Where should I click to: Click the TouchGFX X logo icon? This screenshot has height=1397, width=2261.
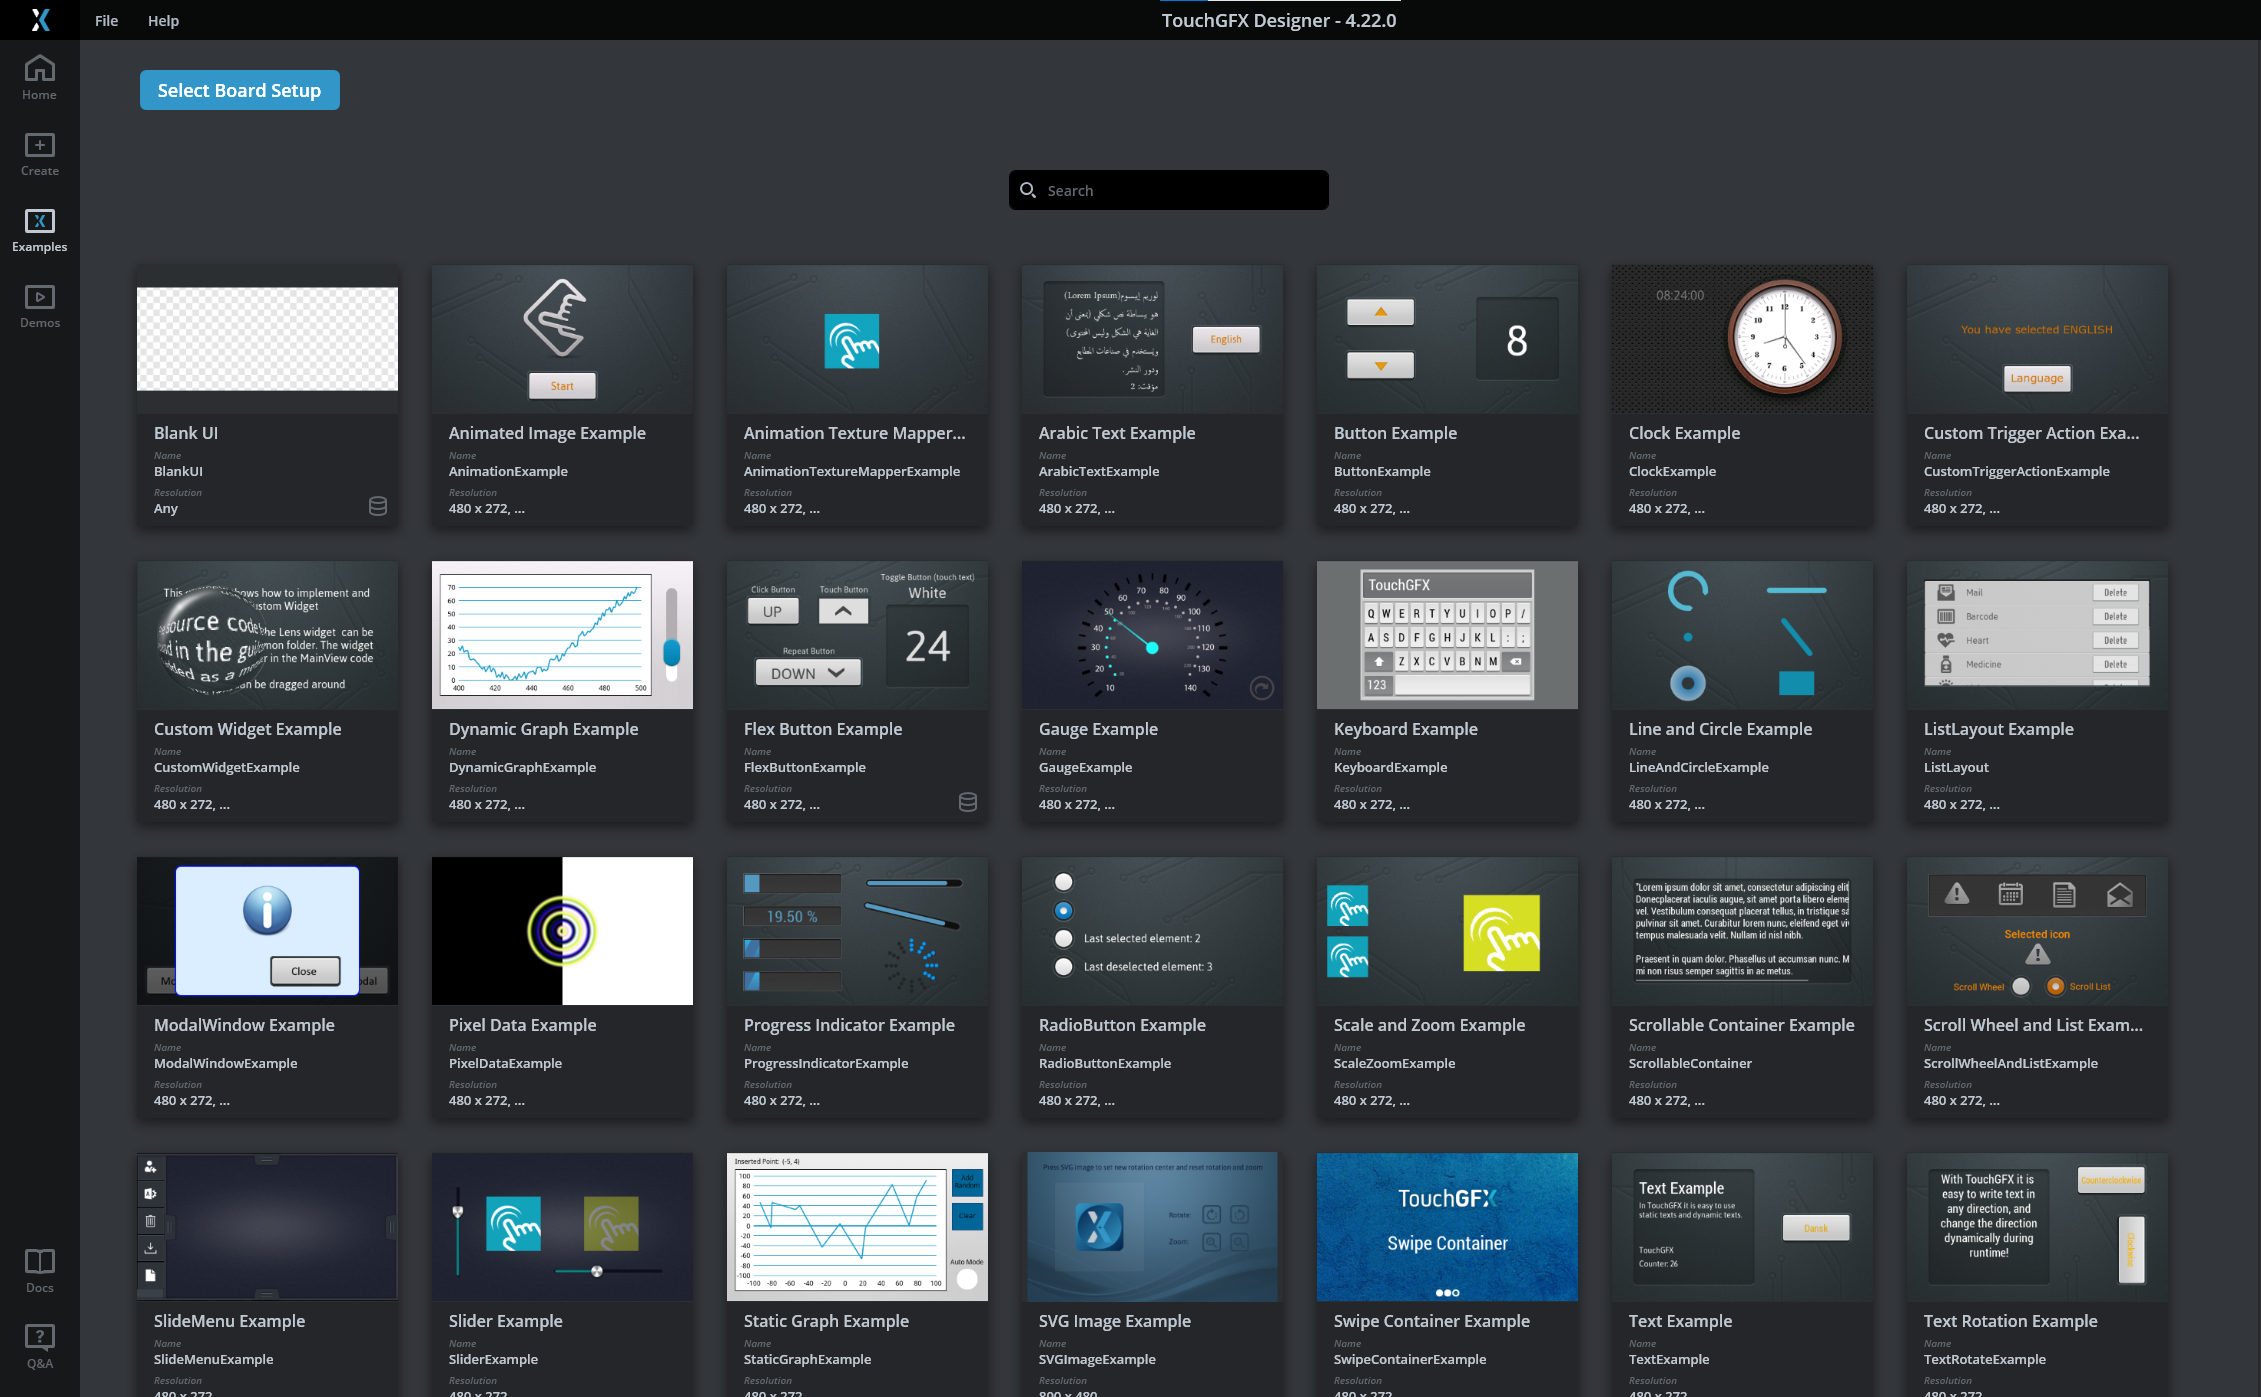(40, 20)
